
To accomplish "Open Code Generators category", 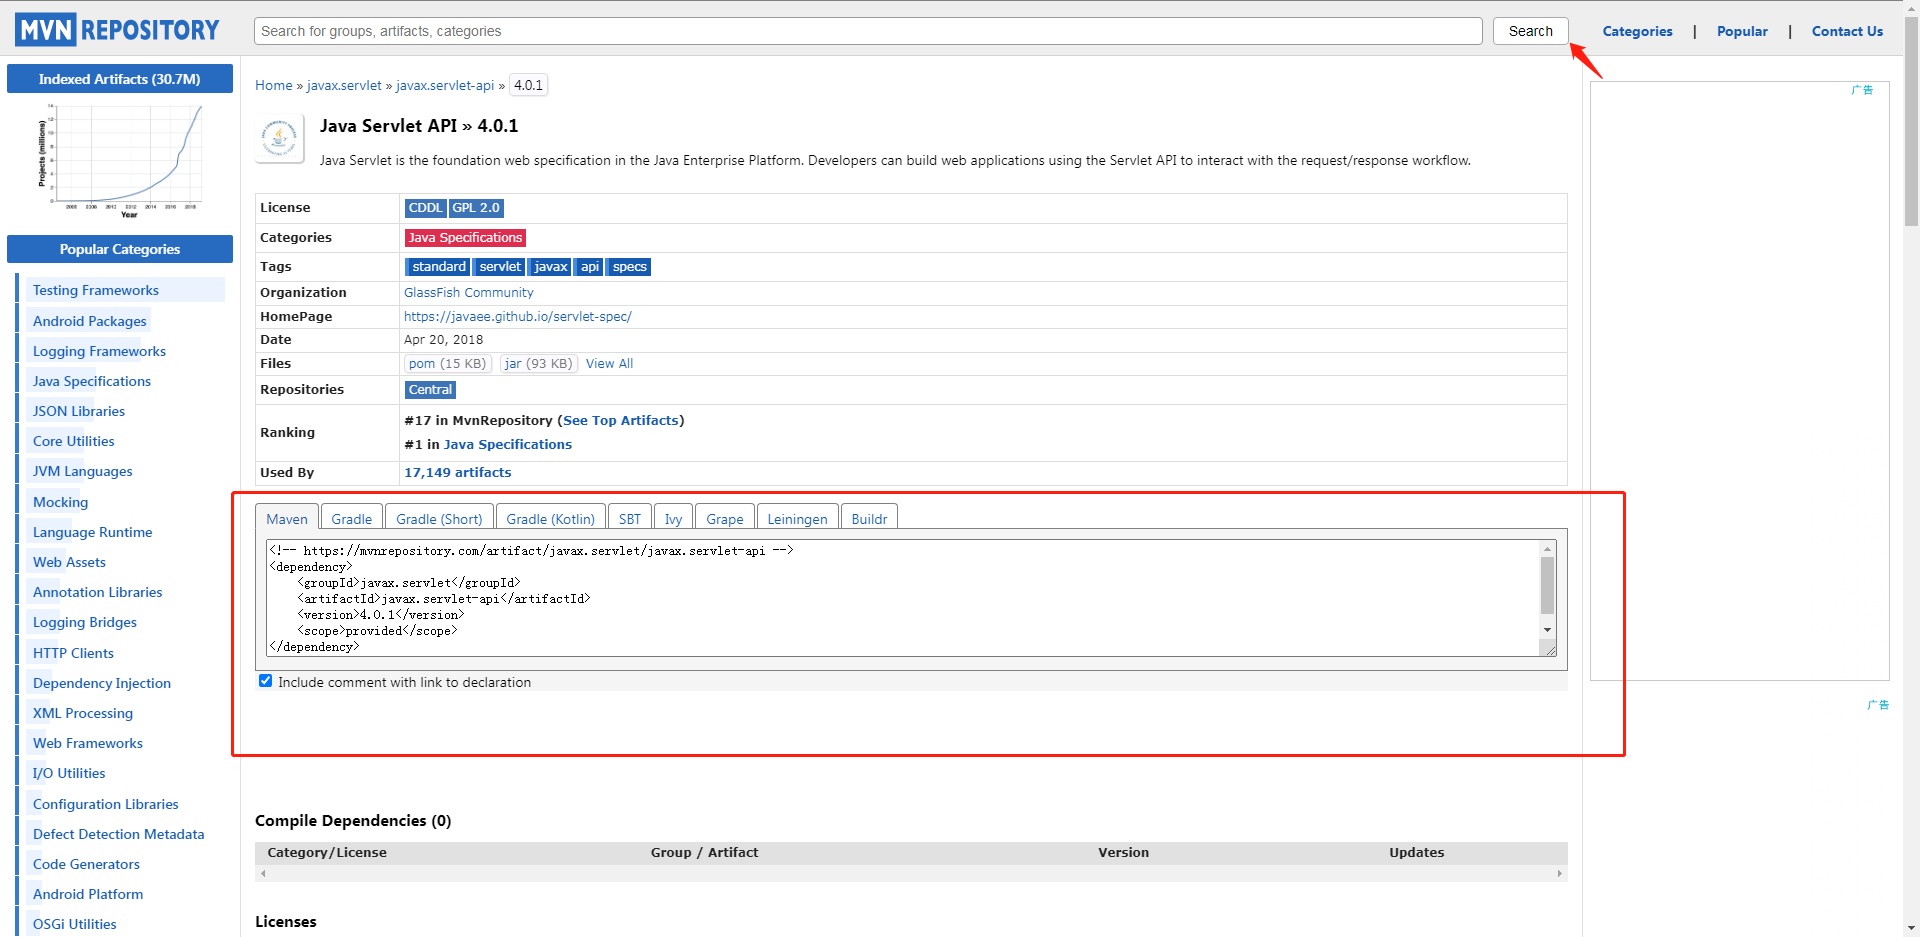I will 86,864.
